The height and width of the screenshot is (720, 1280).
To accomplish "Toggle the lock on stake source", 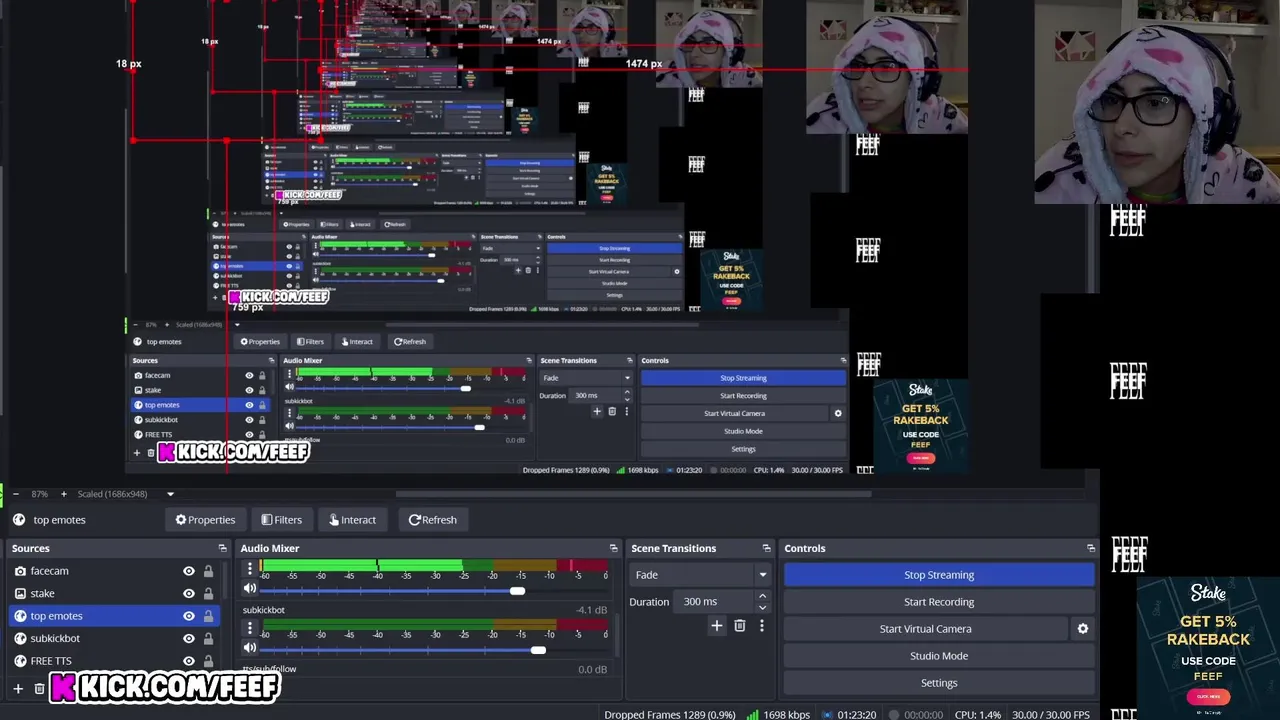I will (208, 593).
